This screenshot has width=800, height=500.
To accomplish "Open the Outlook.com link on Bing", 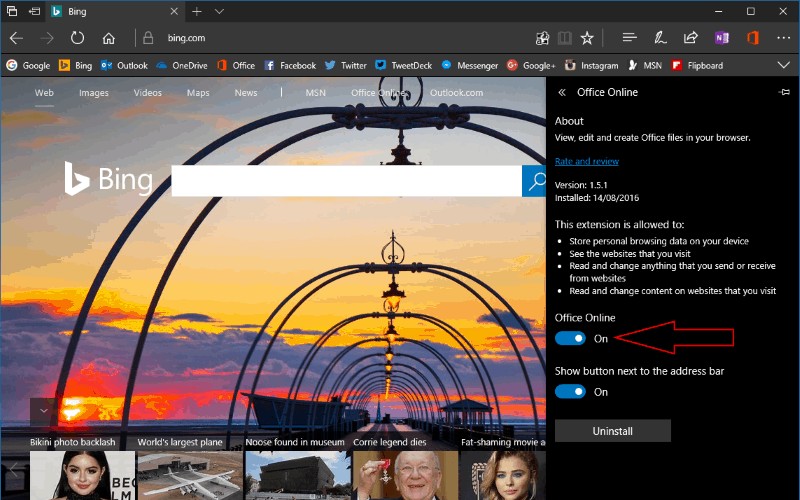I will coord(456,93).
